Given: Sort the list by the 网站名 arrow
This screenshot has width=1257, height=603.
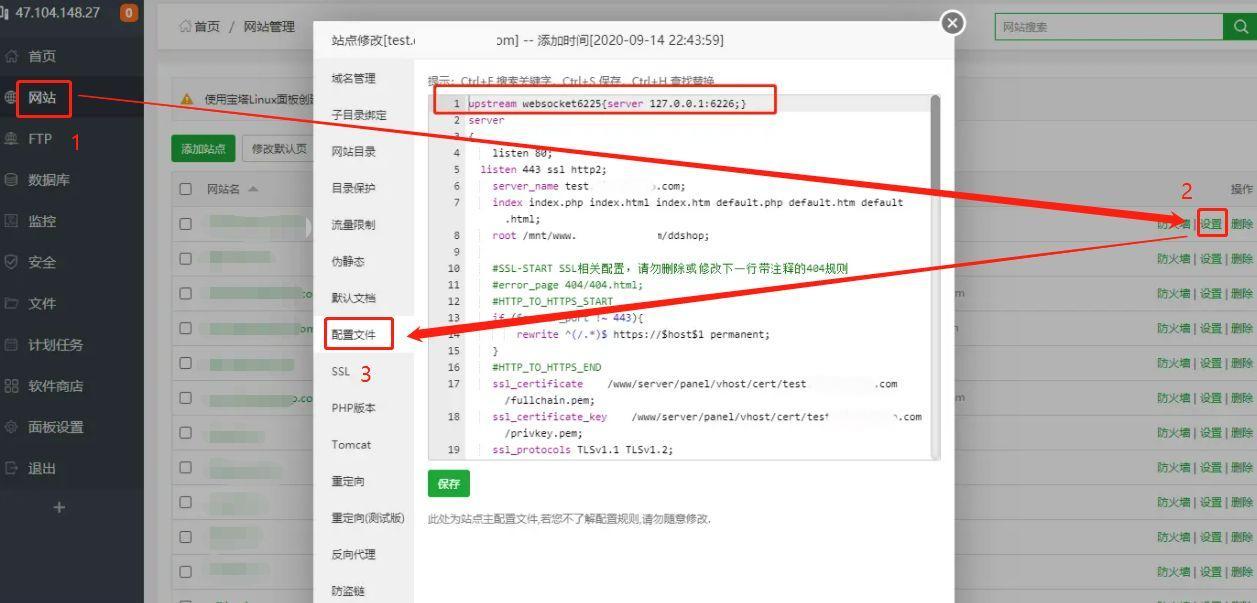Looking at the screenshot, I should (253, 189).
